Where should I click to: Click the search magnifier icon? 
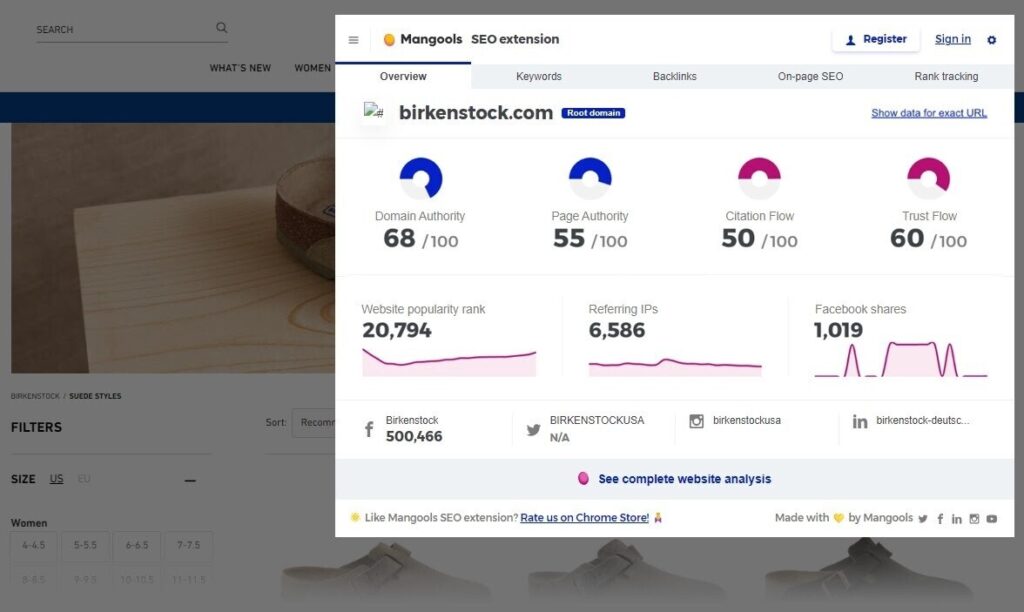tap(221, 27)
